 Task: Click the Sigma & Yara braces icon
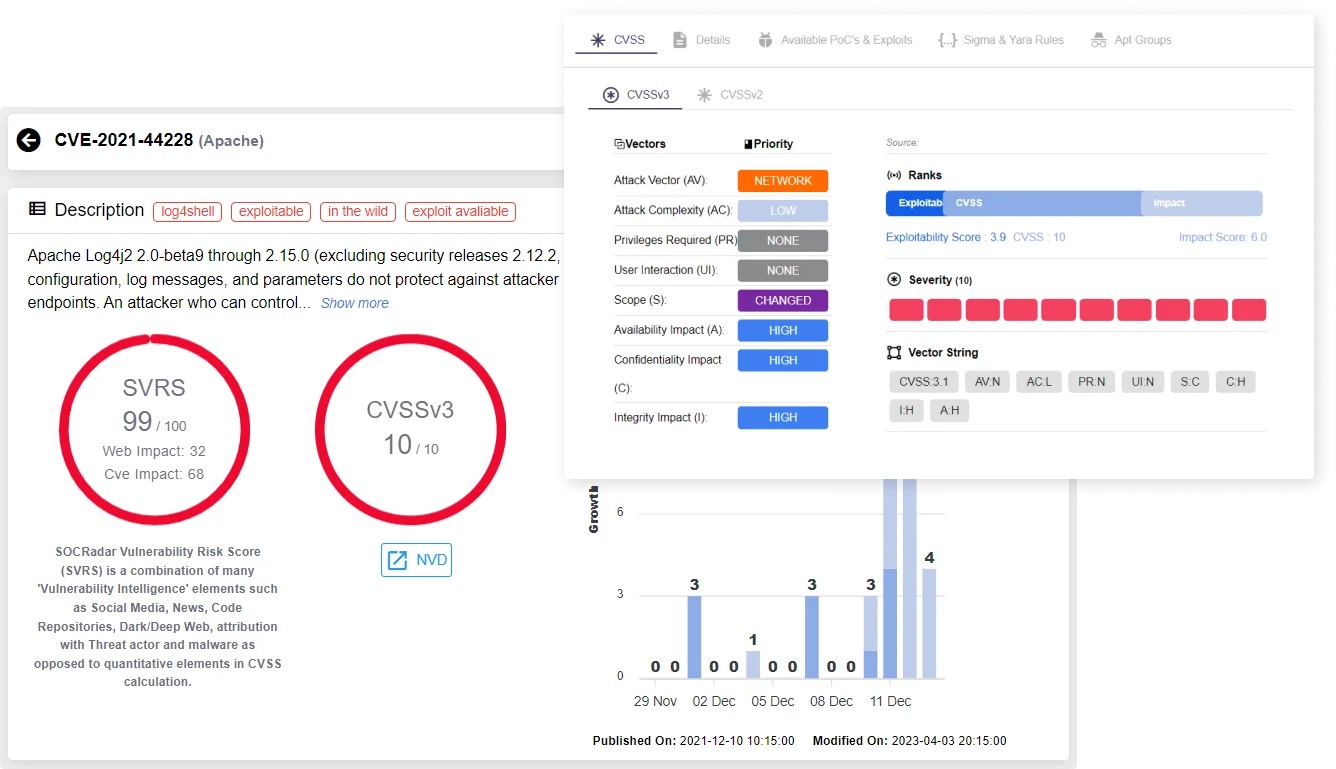947,40
